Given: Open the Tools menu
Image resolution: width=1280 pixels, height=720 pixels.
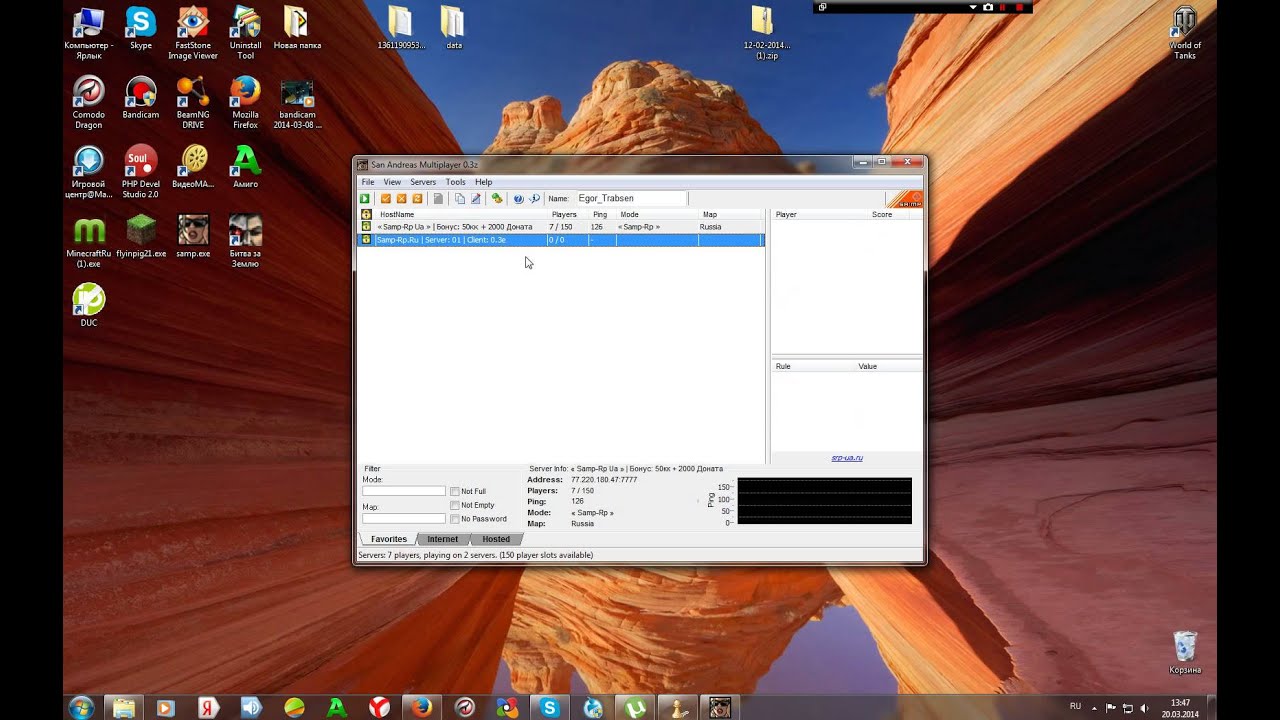Looking at the screenshot, I should 455,182.
